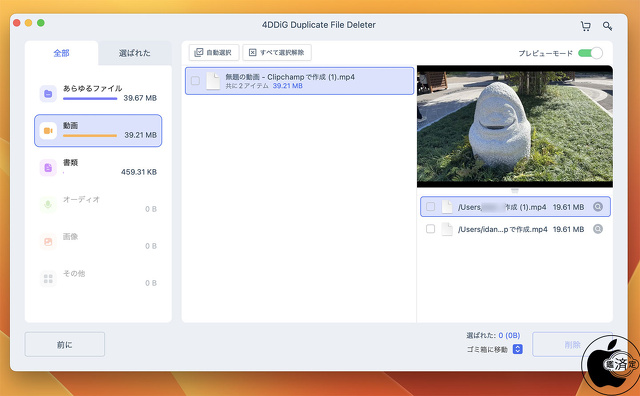Select the 書類 category
Image resolution: width=640 pixels, height=396 pixels.
[98, 168]
